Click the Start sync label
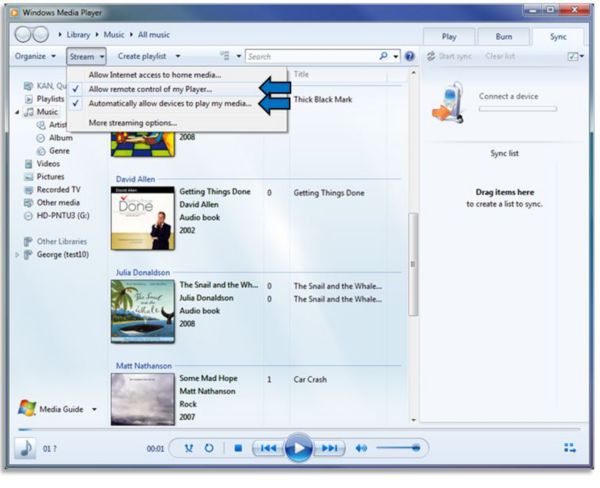 click(x=455, y=56)
